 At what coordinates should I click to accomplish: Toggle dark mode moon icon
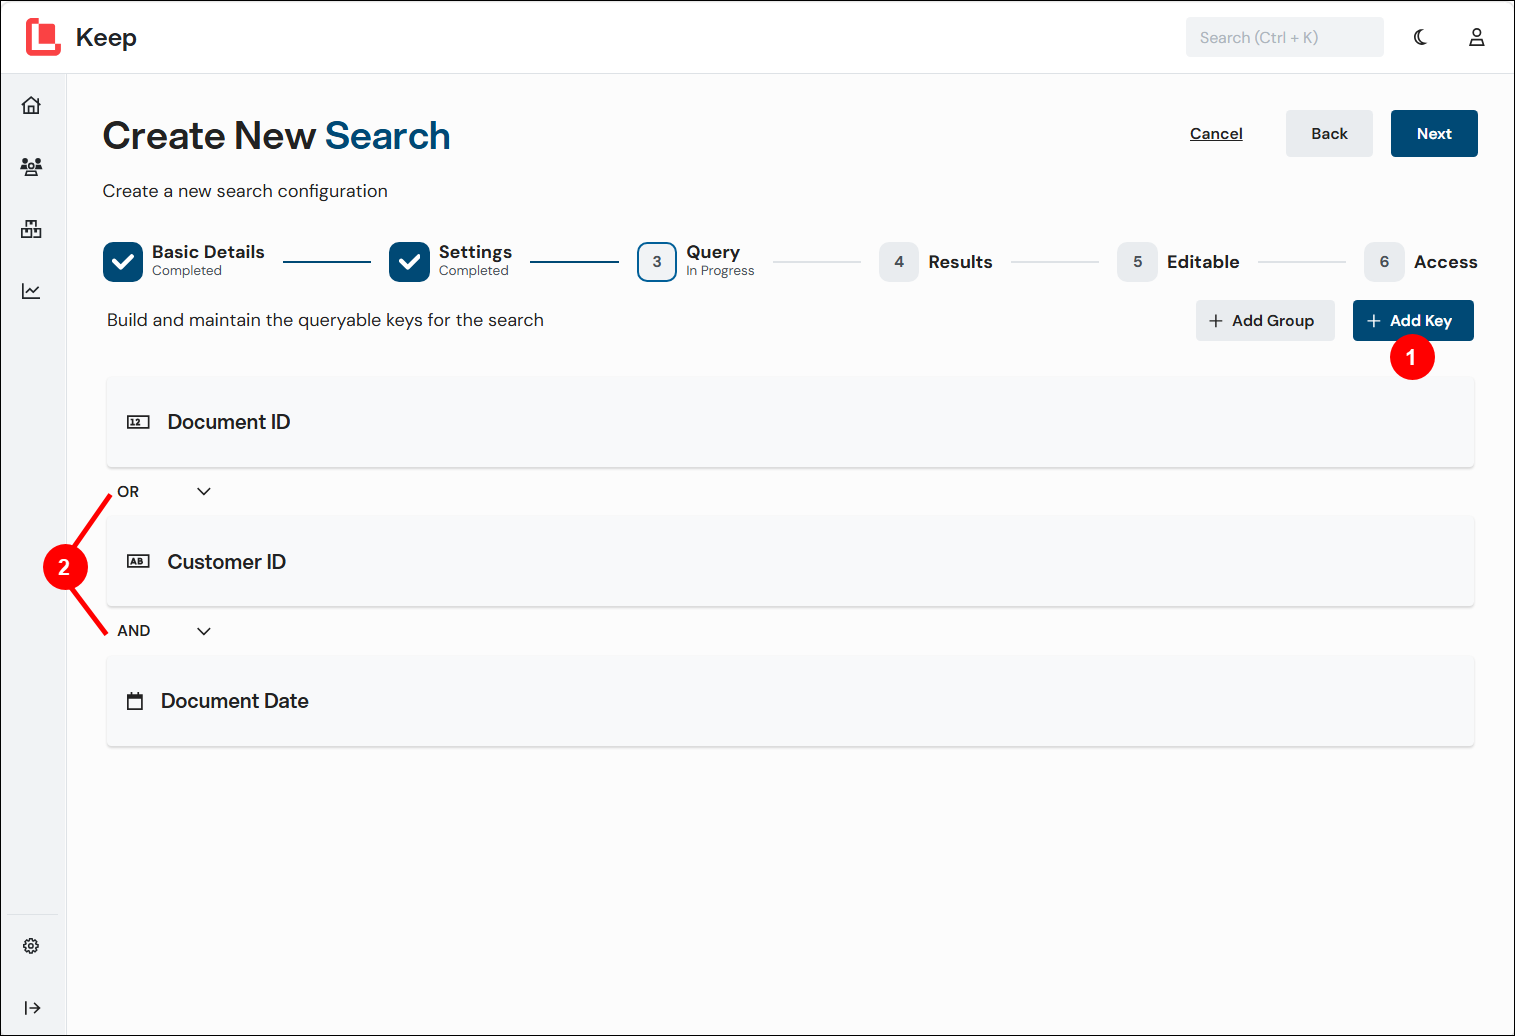coord(1420,37)
